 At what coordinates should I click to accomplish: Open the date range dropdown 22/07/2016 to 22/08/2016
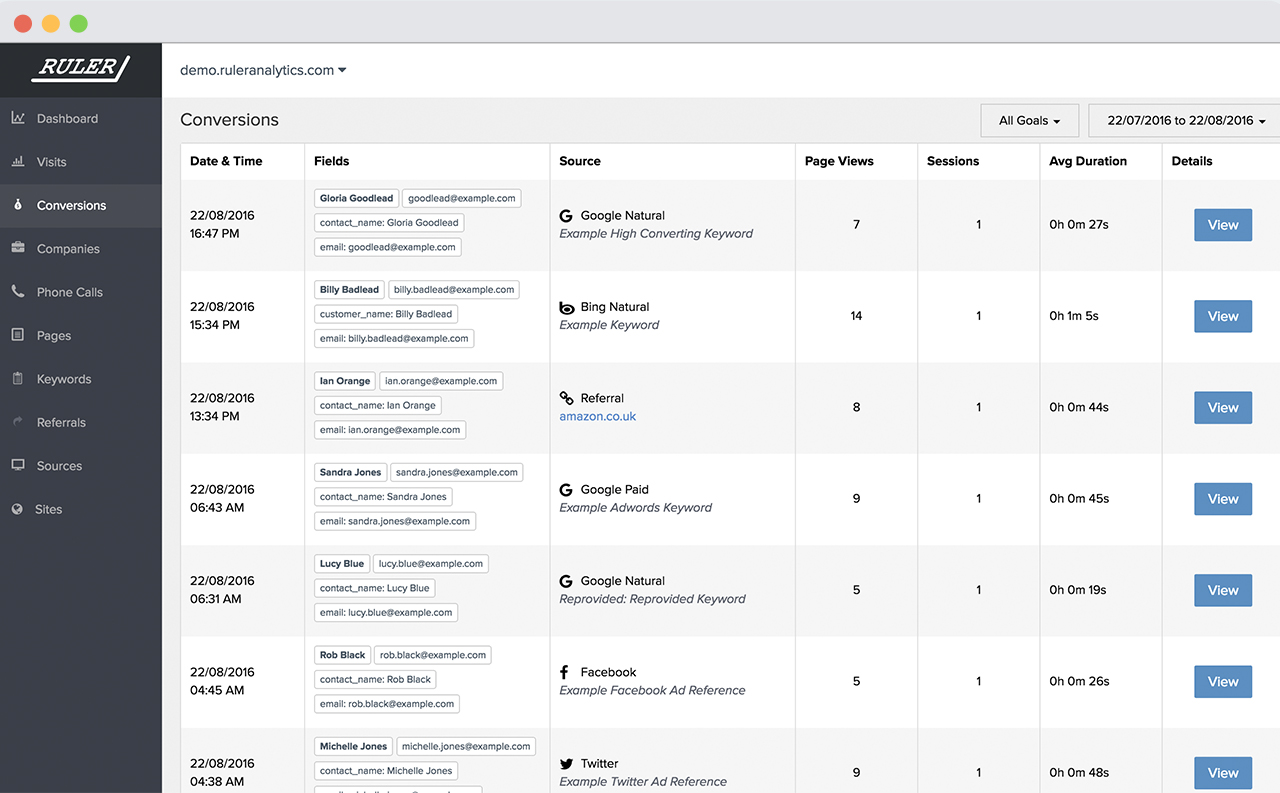tap(1185, 120)
